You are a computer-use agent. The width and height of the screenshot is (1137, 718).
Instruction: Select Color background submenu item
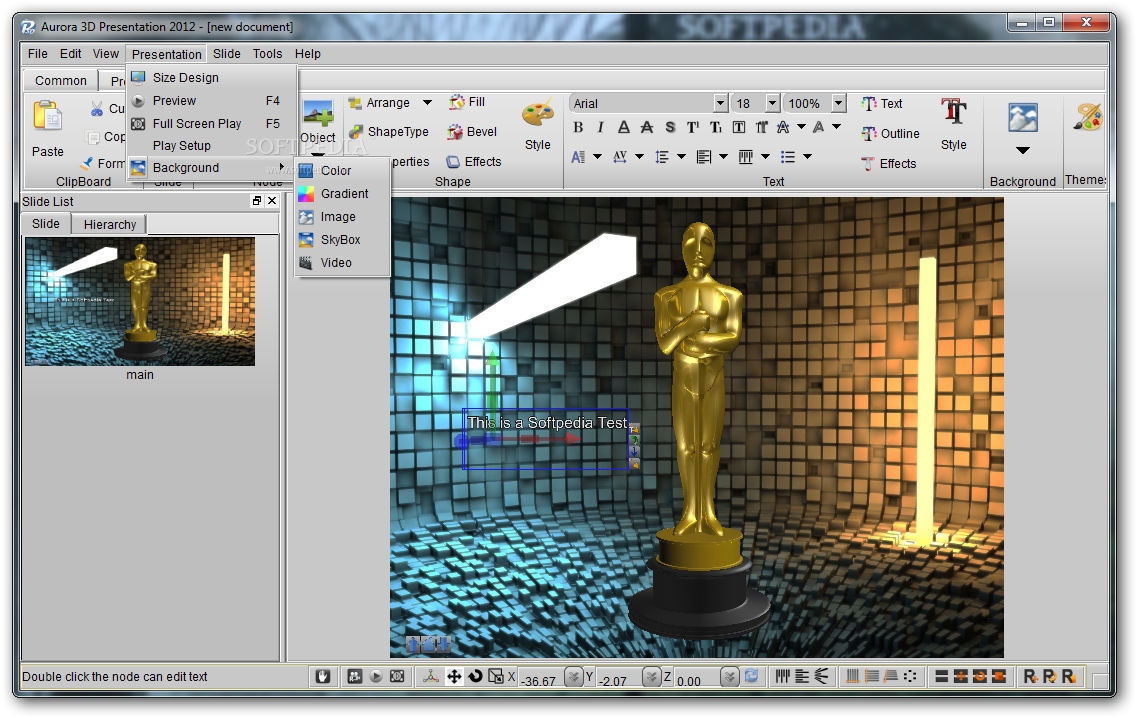coord(342,170)
